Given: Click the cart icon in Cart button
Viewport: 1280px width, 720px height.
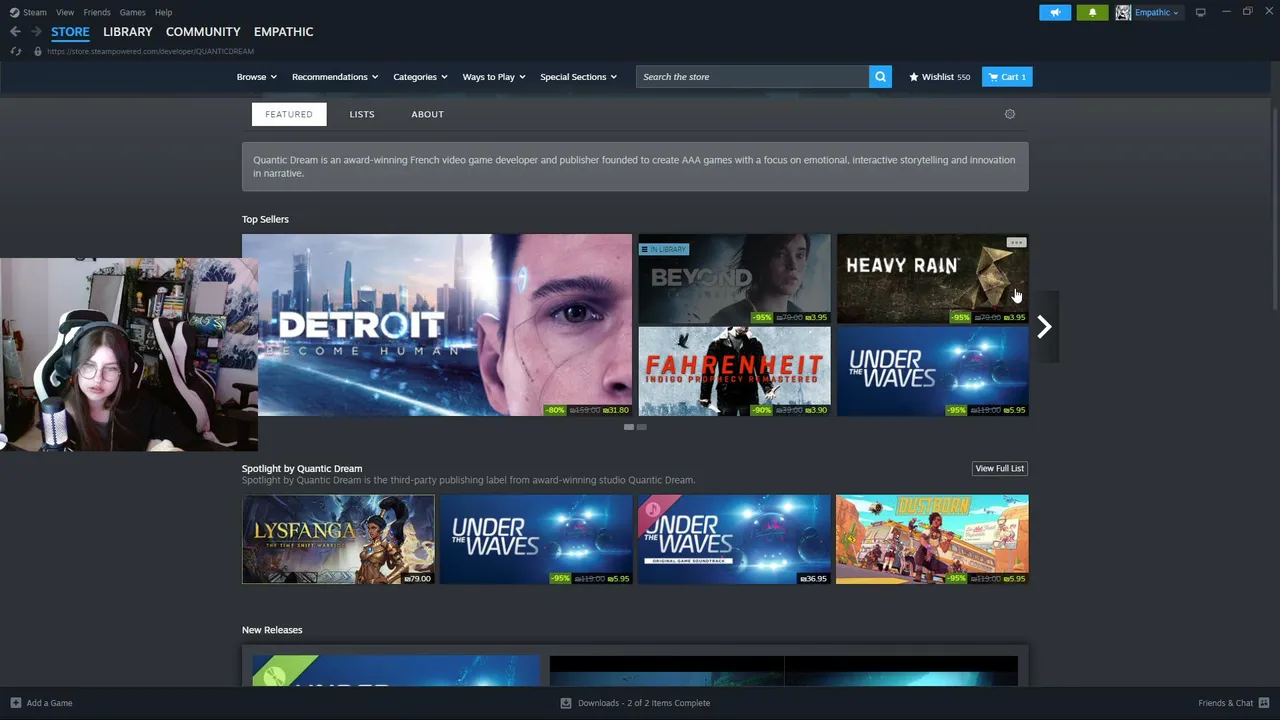Looking at the screenshot, I should coord(993,77).
